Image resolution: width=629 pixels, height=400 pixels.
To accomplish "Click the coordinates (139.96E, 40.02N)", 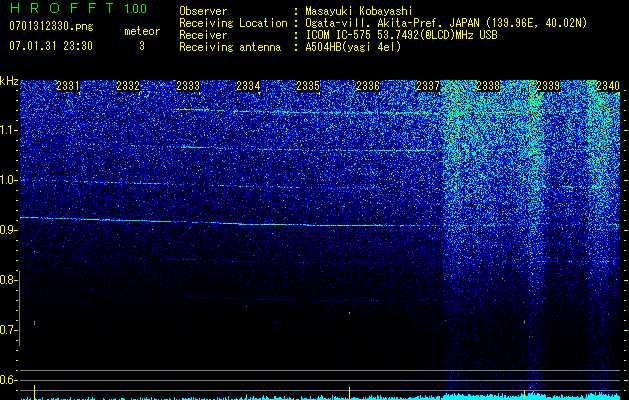I will [x=537, y=23].
